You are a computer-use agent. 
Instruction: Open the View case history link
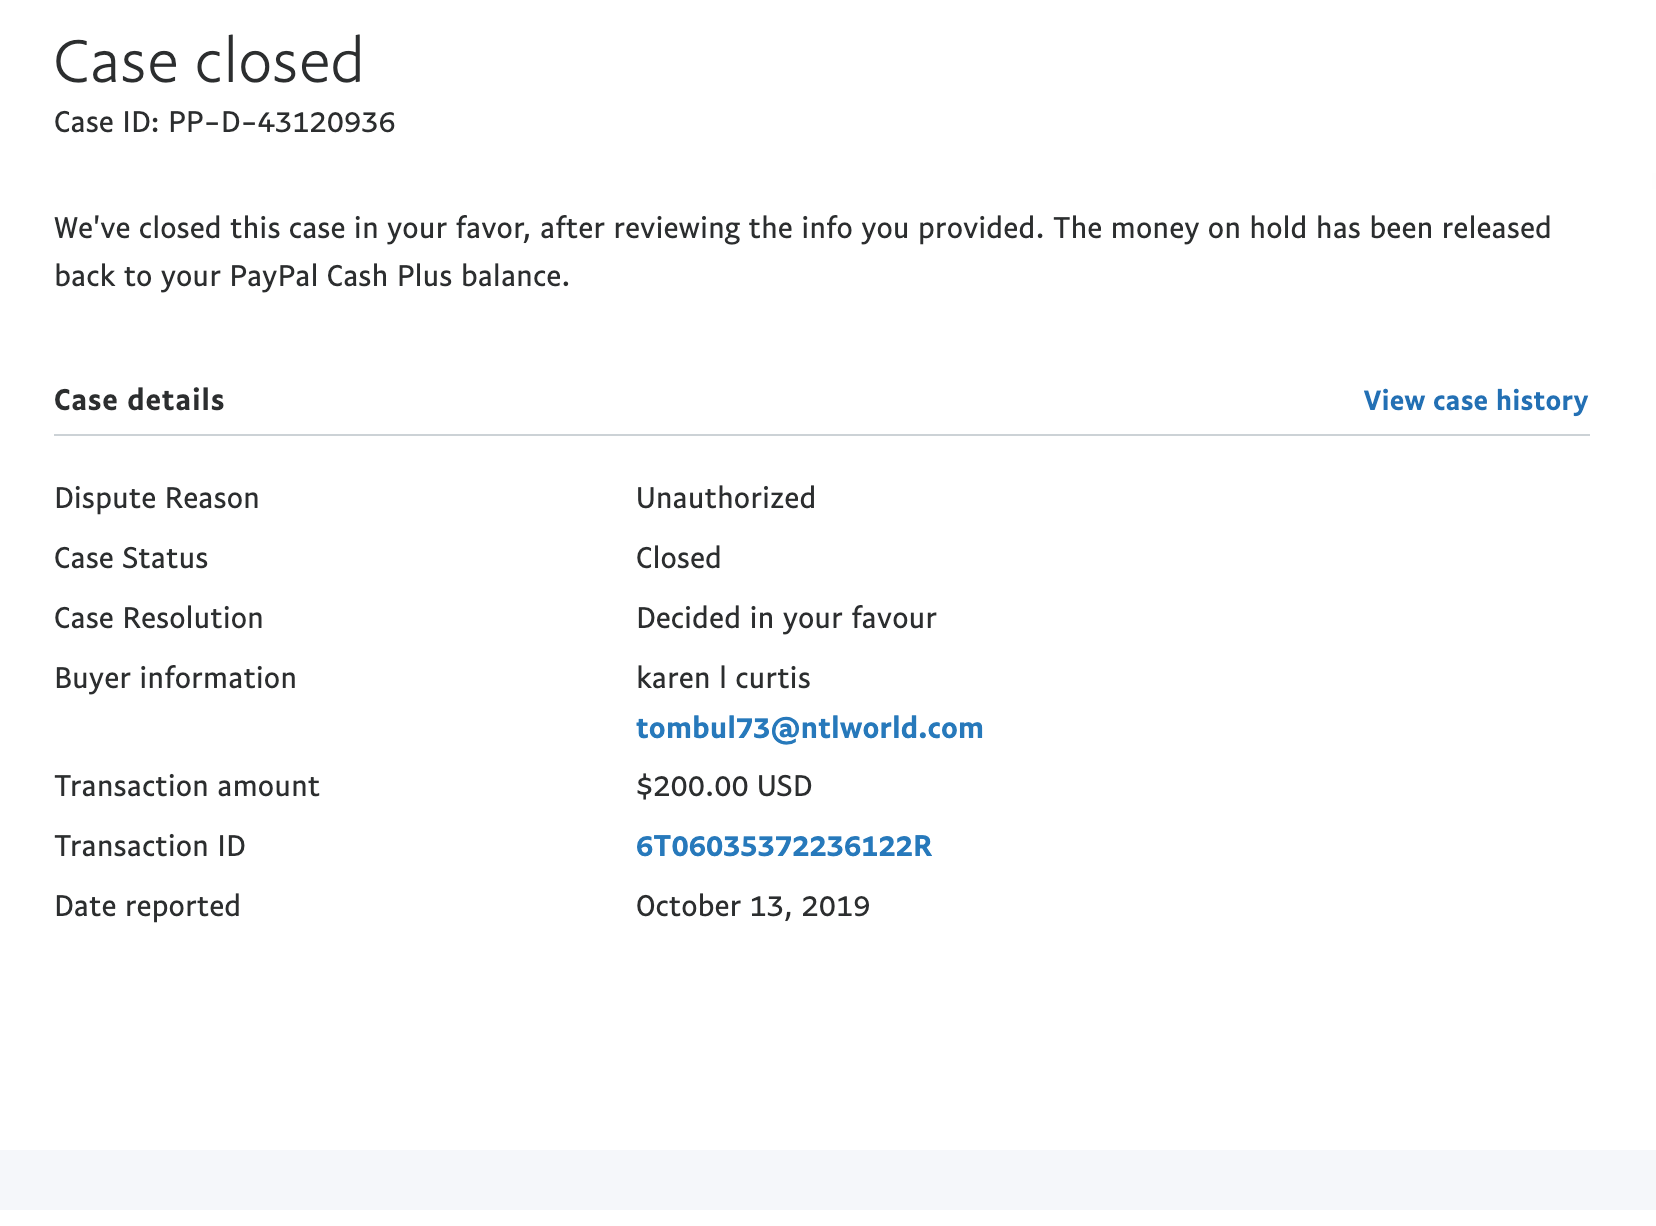click(1475, 401)
